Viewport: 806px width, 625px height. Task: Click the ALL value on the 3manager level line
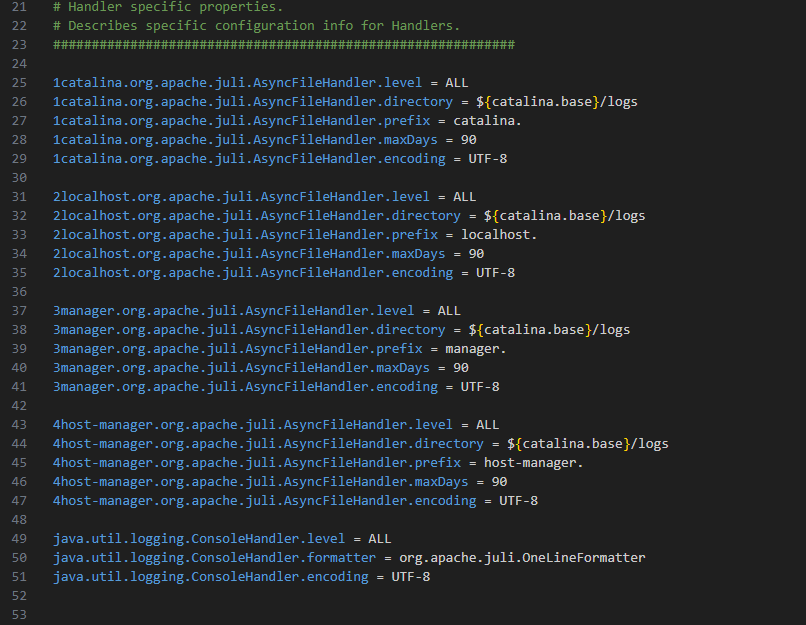click(x=449, y=311)
